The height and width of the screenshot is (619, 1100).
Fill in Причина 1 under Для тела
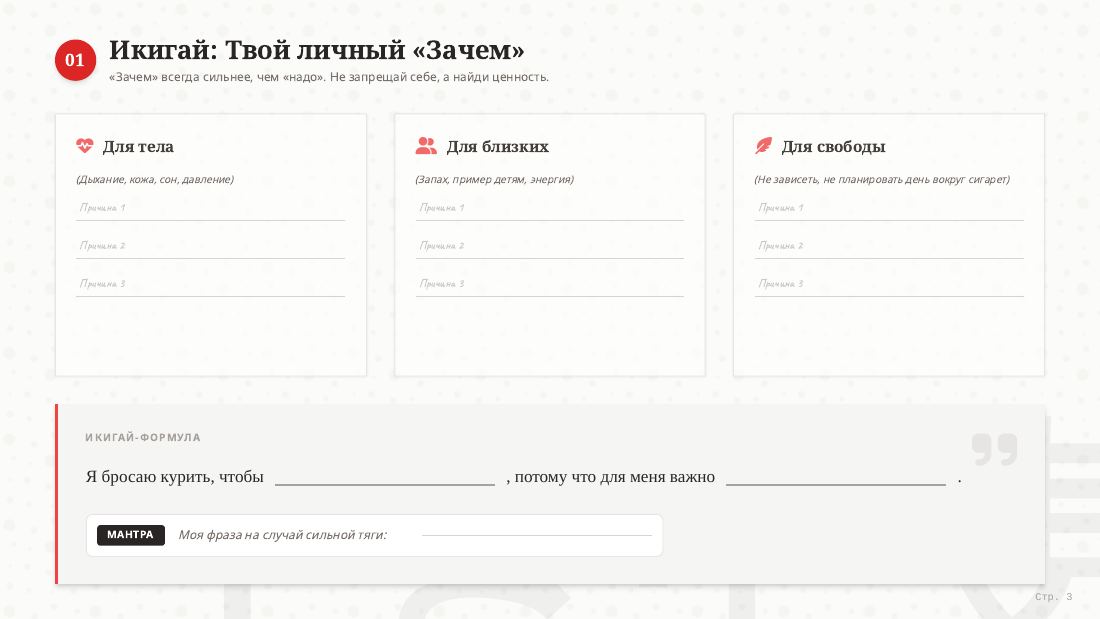(210, 208)
